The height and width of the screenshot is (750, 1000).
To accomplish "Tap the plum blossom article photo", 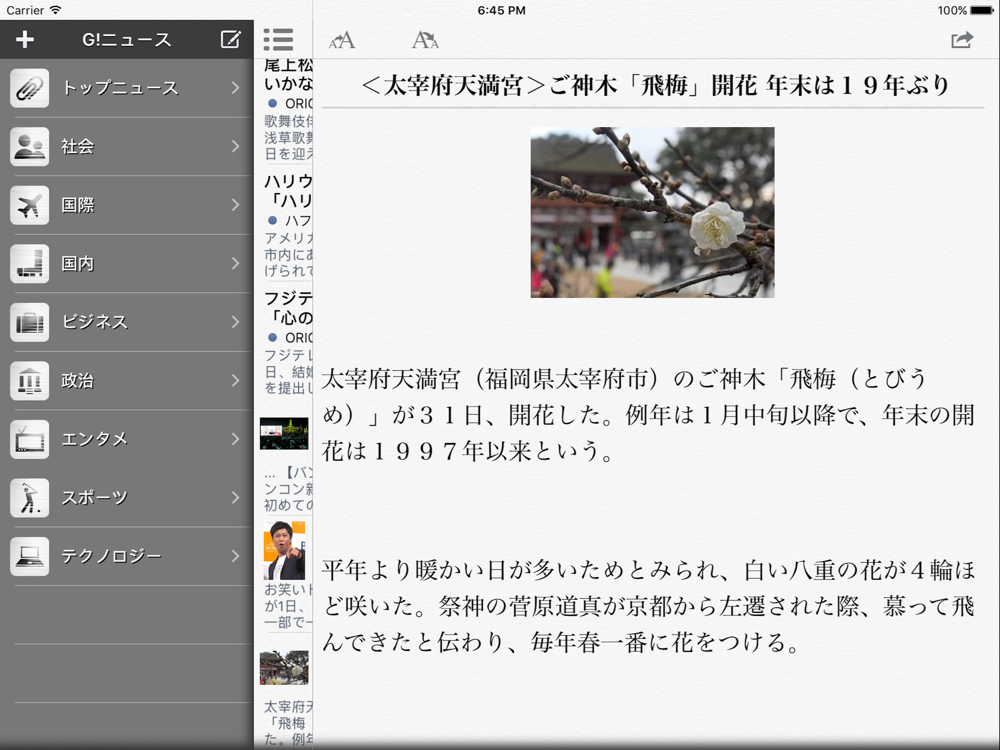I will [x=652, y=212].
